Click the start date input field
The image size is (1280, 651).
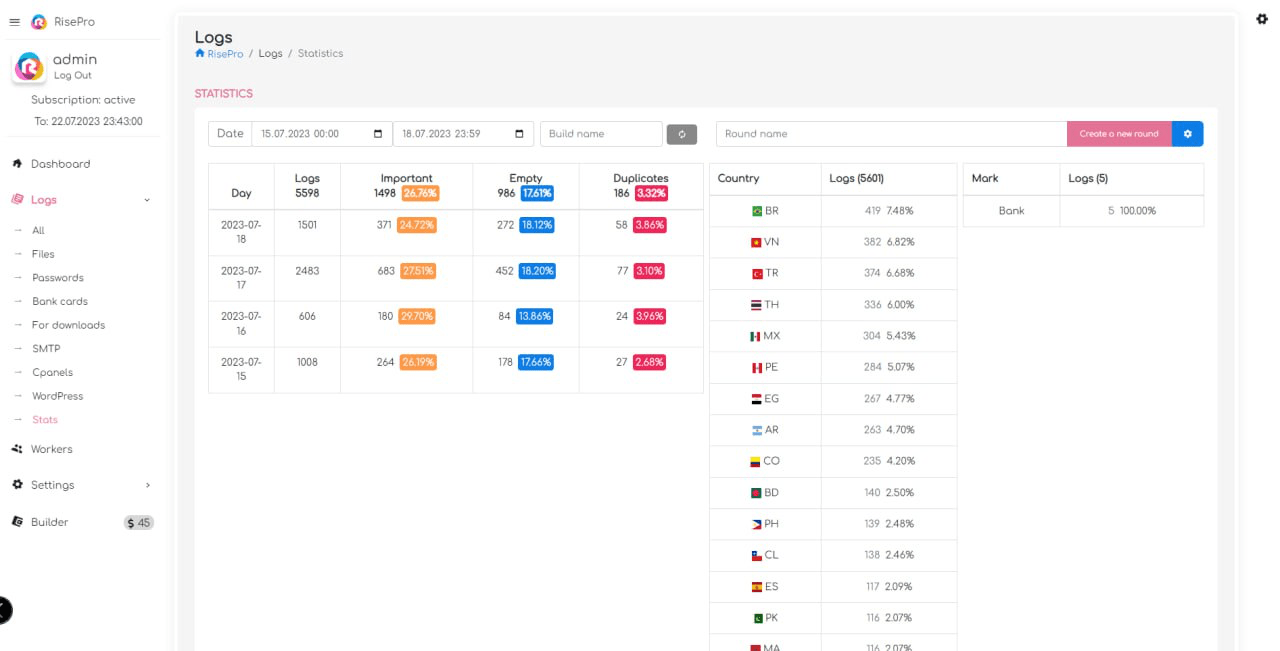tap(321, 134)
